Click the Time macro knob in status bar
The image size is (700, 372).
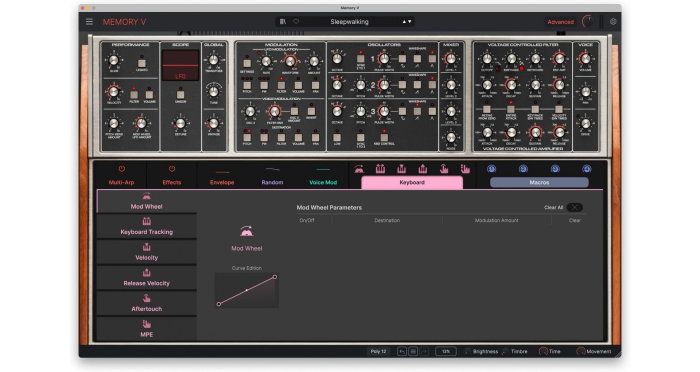click(543, 351)
